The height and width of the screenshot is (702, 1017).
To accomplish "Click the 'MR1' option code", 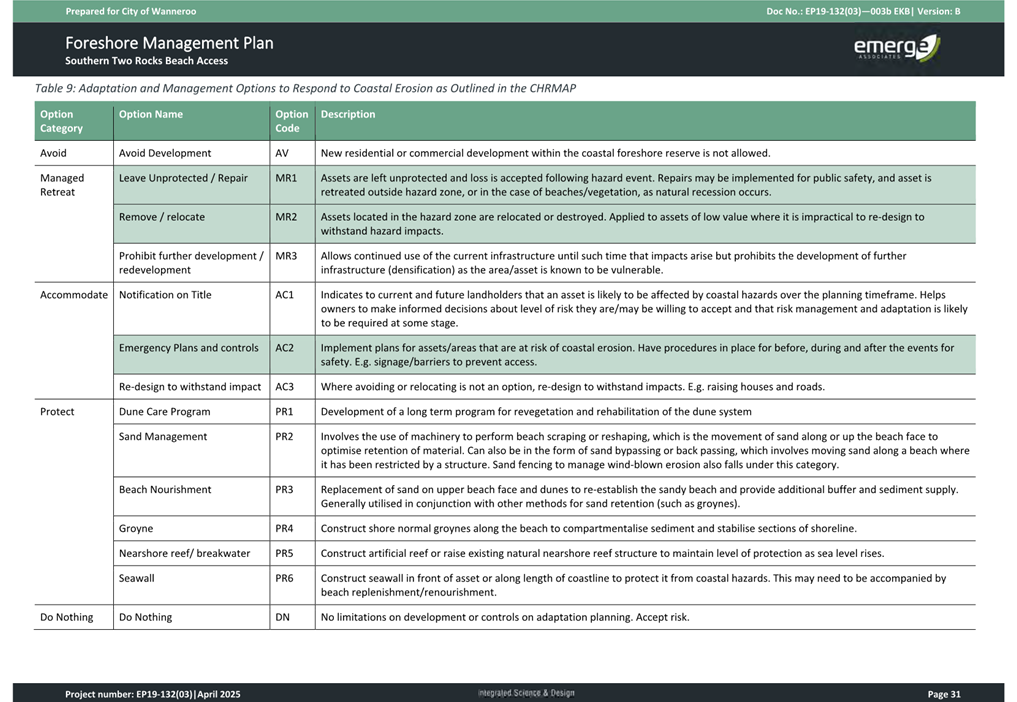I will pyautogui.click(x=286, y=178).
